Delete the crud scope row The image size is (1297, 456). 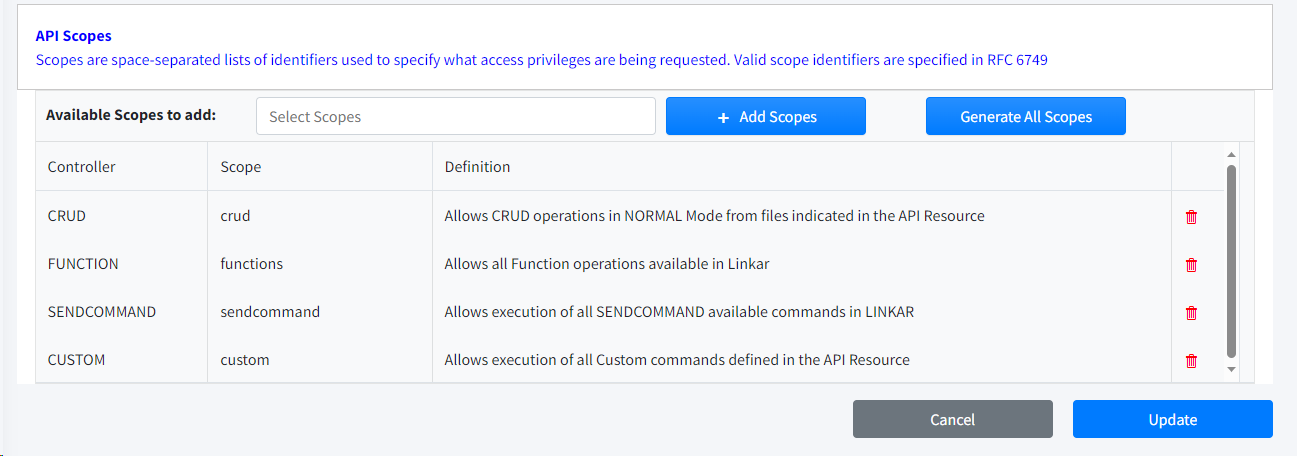1191,217
